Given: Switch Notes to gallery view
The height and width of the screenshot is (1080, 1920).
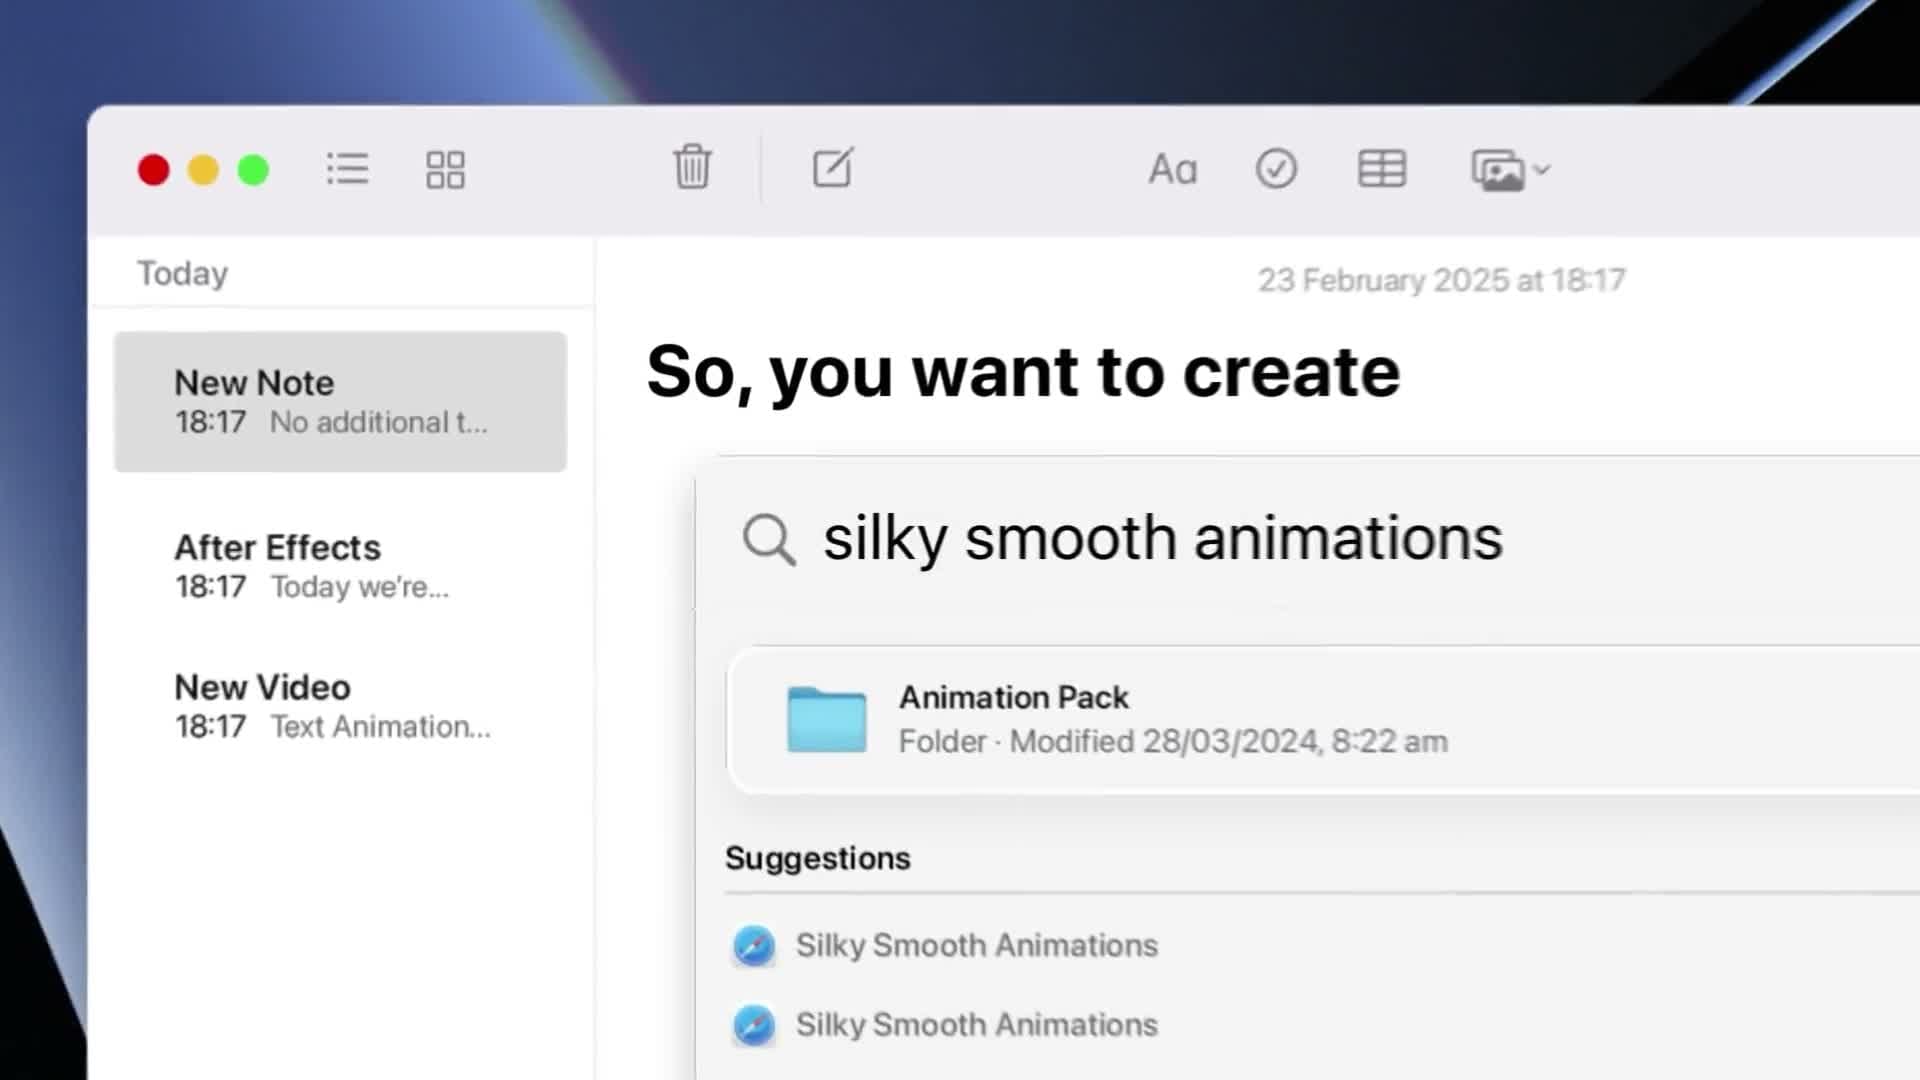Looking at the screenshot, I should pyautogui.click(x=445, y=169).
